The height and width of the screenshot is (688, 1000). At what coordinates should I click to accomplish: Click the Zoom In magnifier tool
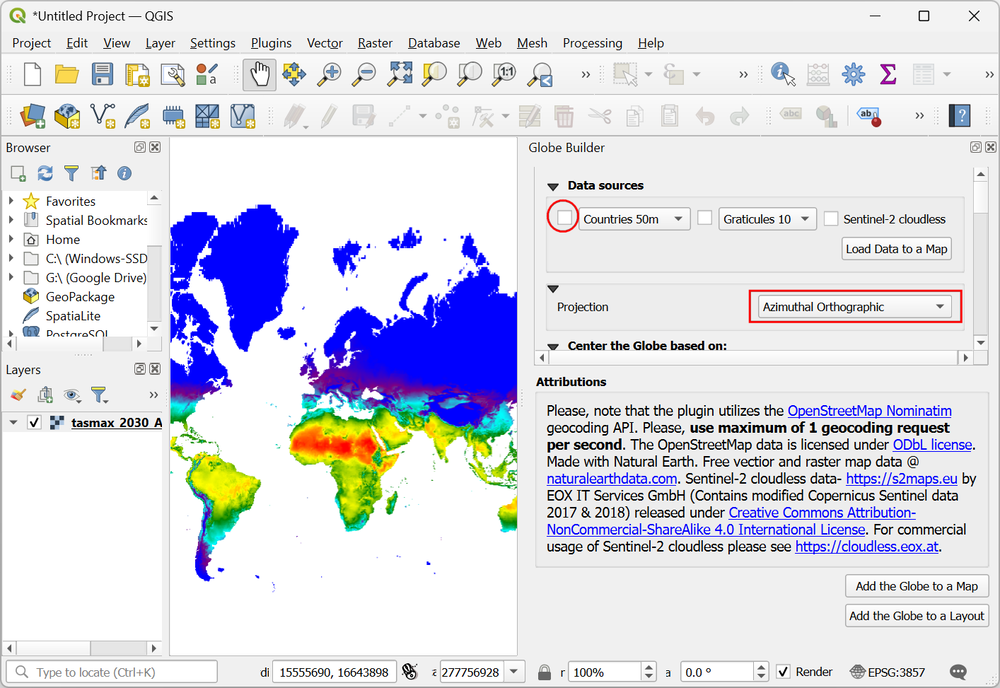(x=330, y=75)
